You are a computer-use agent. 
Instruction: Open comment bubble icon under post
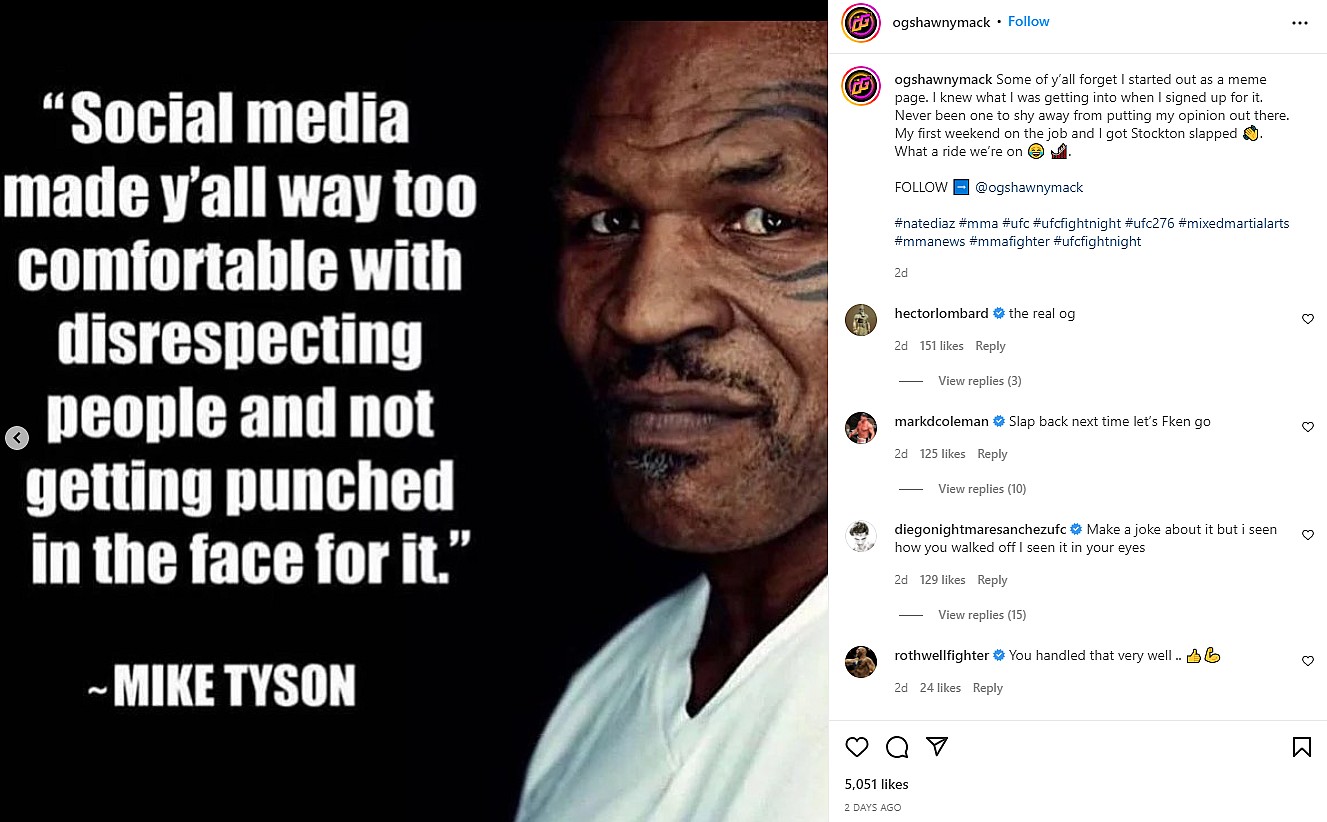click(897, 747)
